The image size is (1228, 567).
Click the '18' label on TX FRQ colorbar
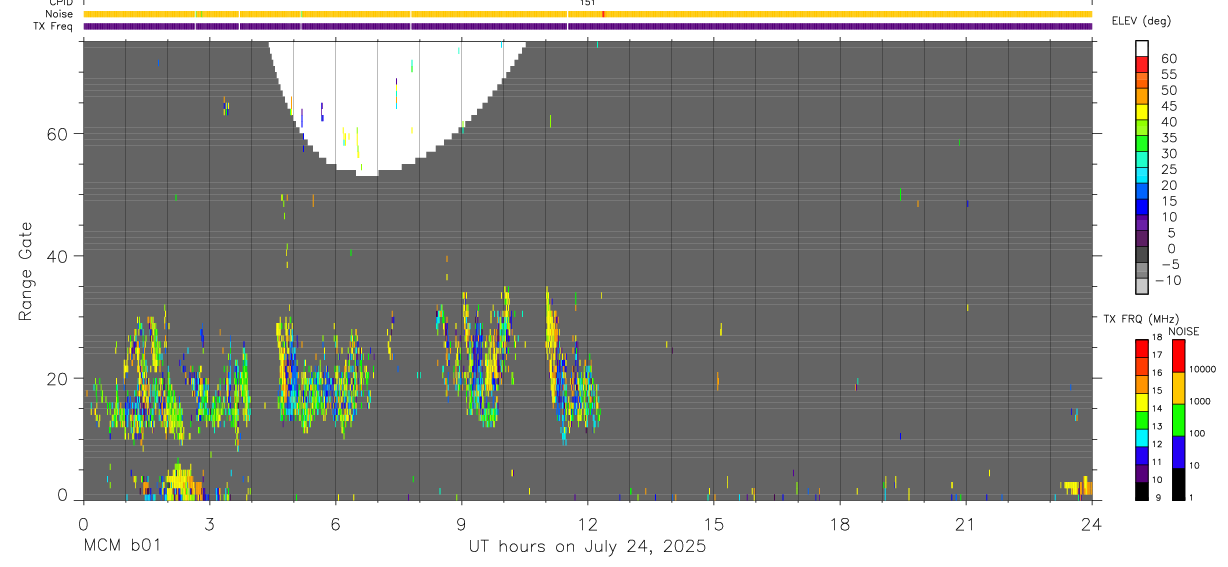pyautogui.click(x=1158, y=338)
